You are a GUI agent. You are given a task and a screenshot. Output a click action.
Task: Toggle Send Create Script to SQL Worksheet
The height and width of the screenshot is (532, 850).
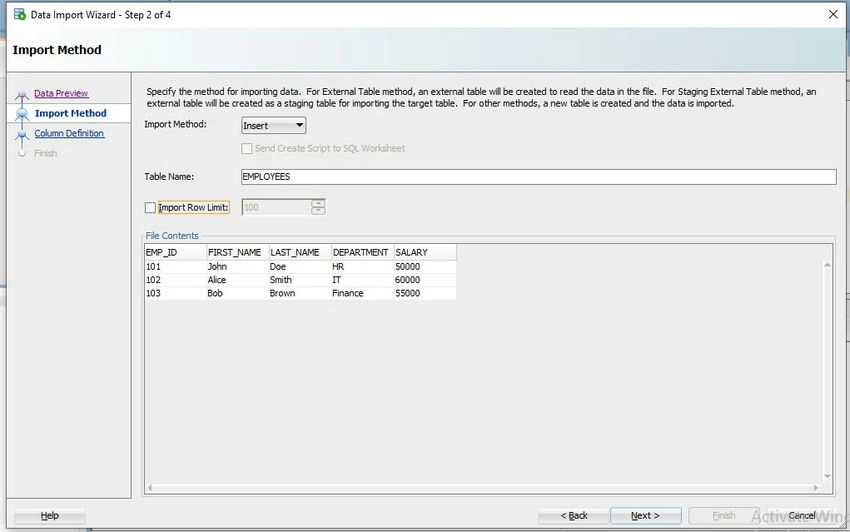[247, 149]
